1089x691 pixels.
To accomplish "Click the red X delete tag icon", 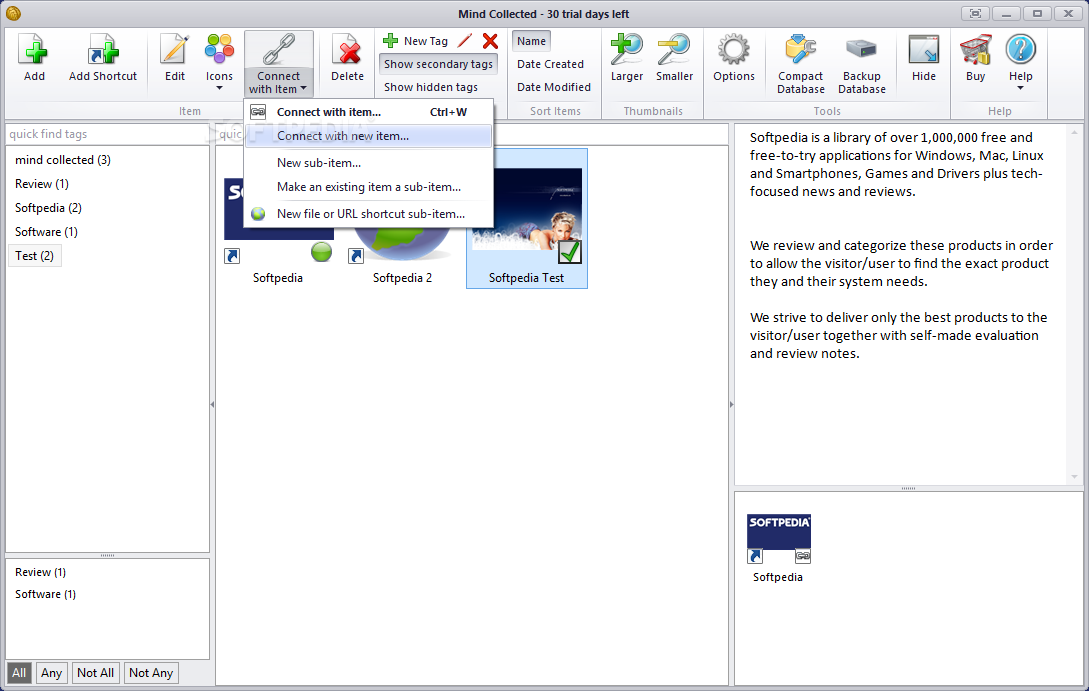I will point(490,41).
